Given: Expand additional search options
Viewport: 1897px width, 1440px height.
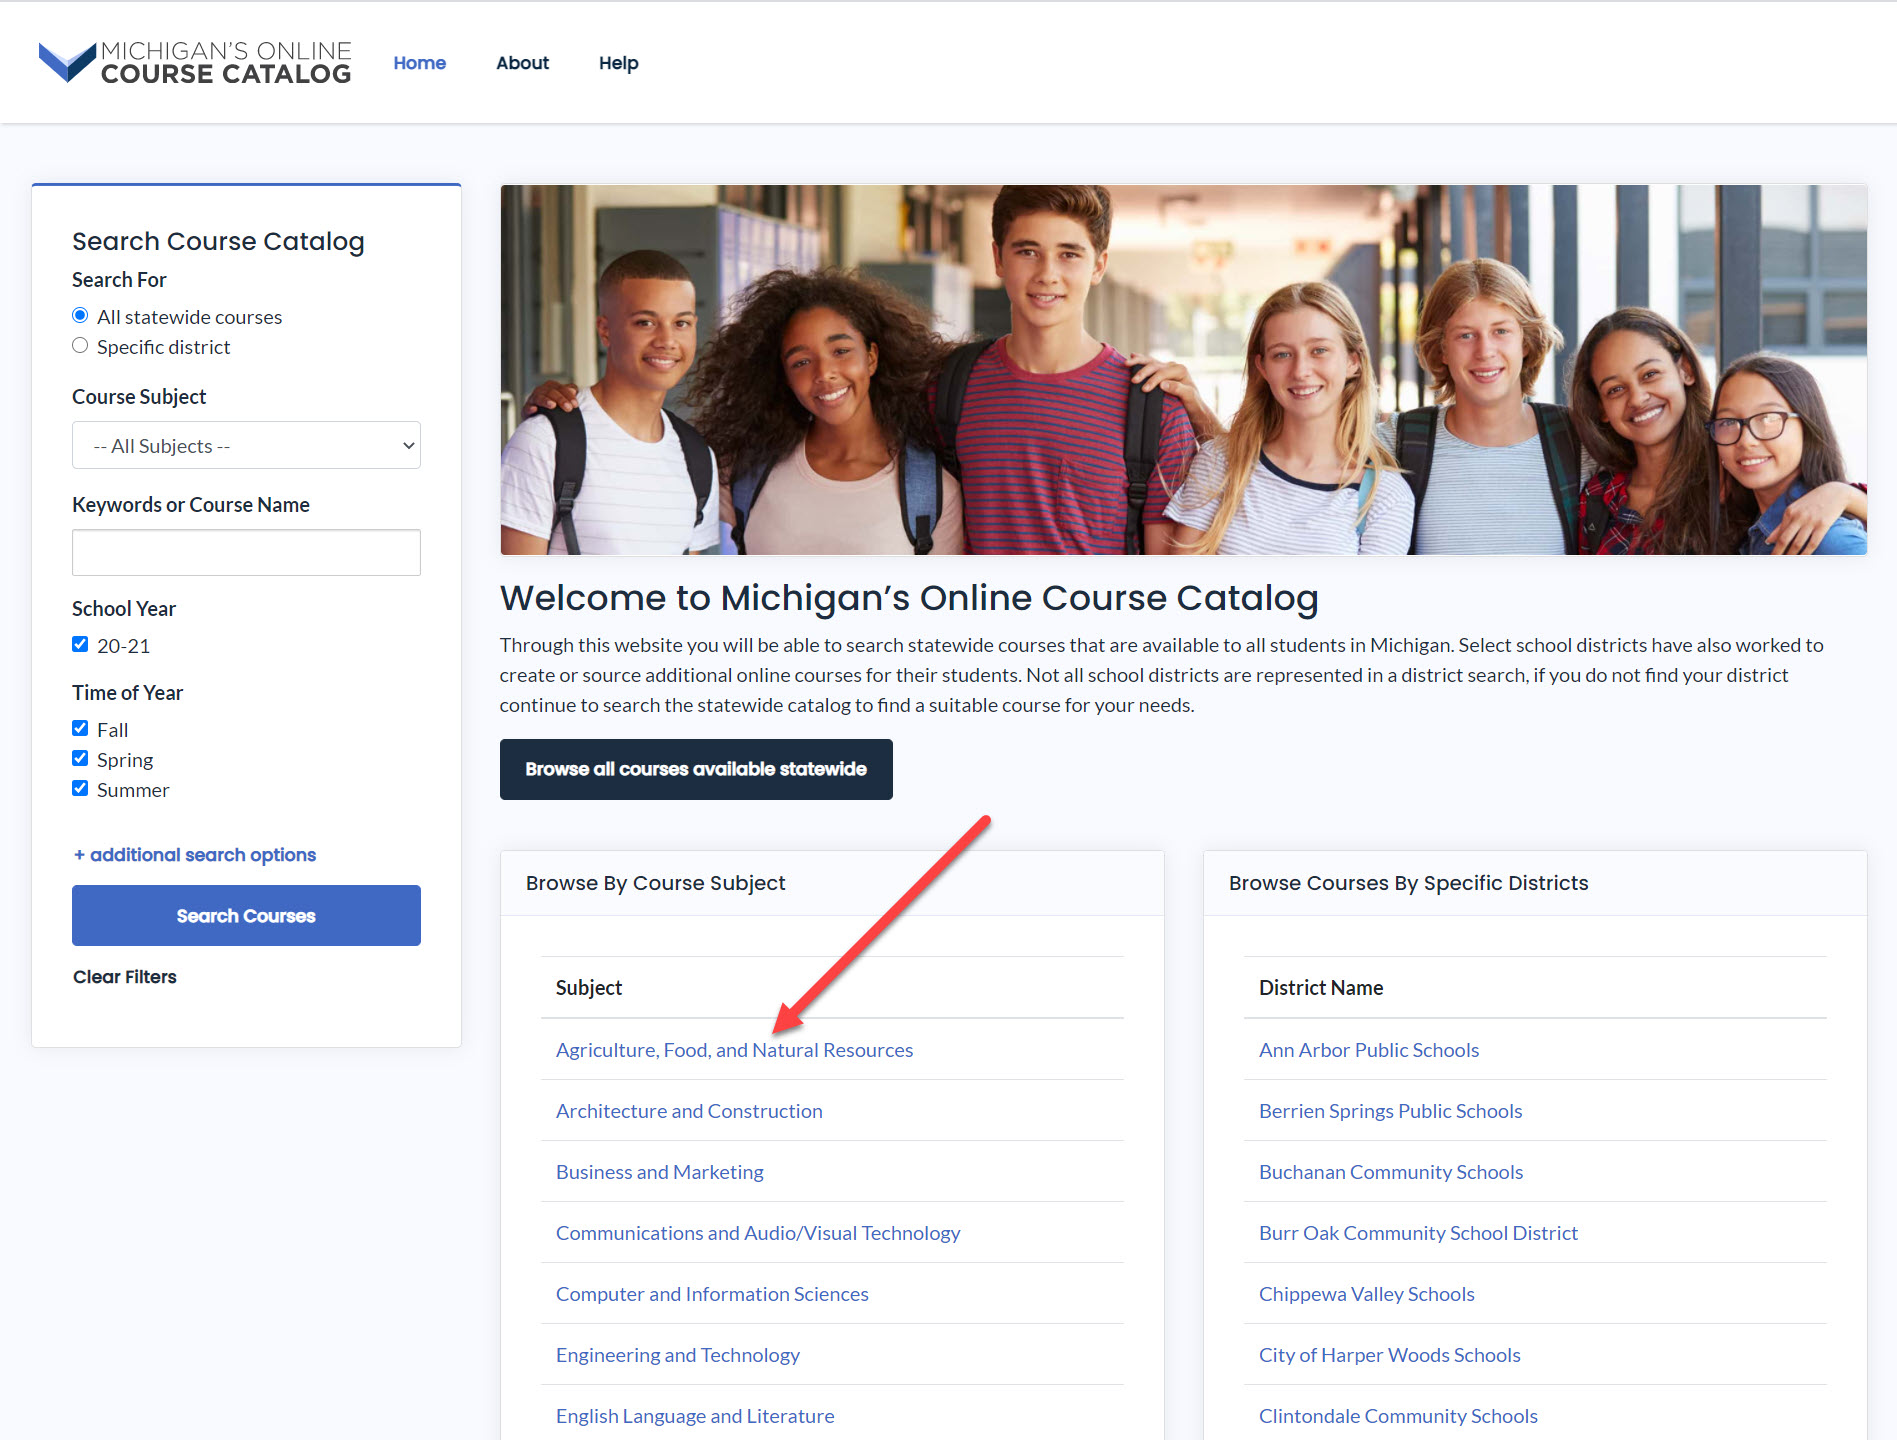Looking at the screenshot, I should pyautogui.click(x=194, y=854).
